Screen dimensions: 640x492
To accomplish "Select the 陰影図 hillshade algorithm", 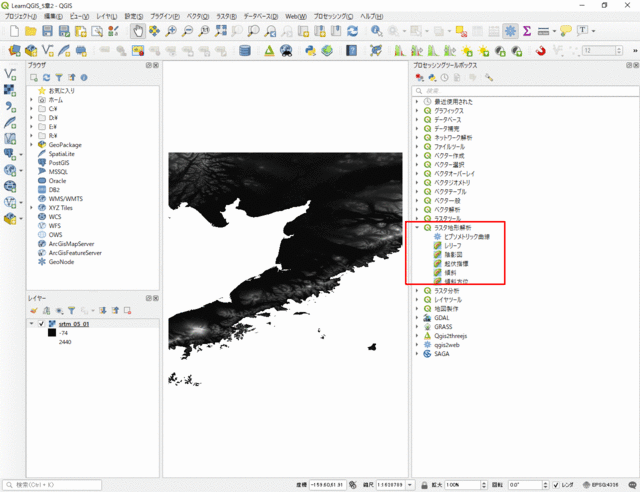I will (453, 254).
